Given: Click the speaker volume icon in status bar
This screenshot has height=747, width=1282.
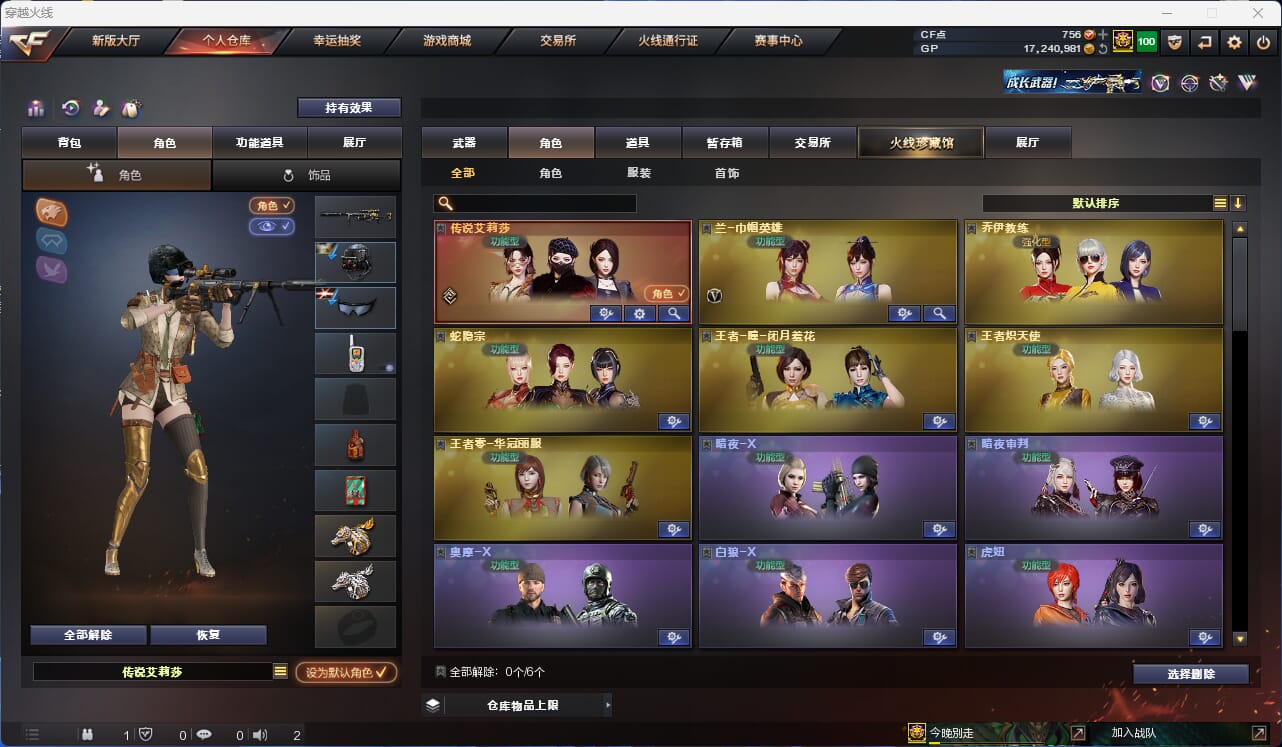Looking at the screenshot, I should tap(260, 735).
